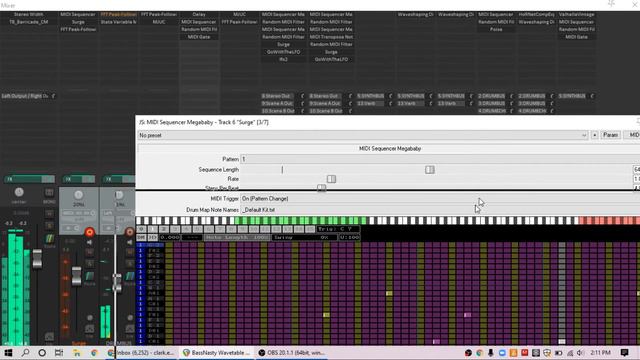Image resolution: width=640 pixels, height=360 pixels.
Task: Click the Trig: C 7 field
Action: click(x=338, y=229)
